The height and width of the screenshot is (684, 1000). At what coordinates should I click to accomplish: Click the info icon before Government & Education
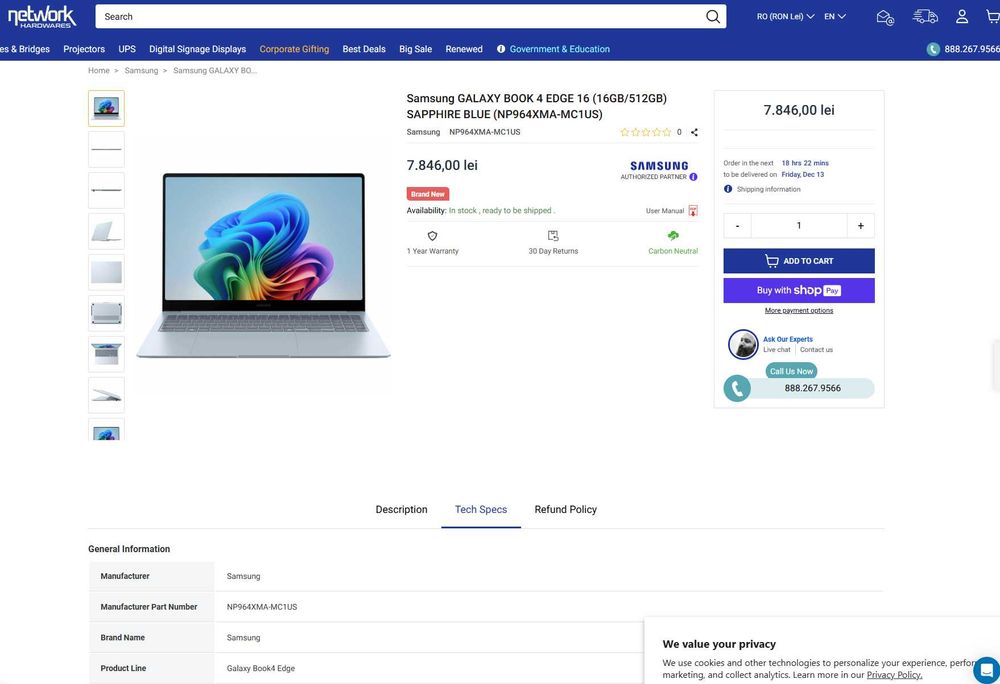(x=501, y=49)
